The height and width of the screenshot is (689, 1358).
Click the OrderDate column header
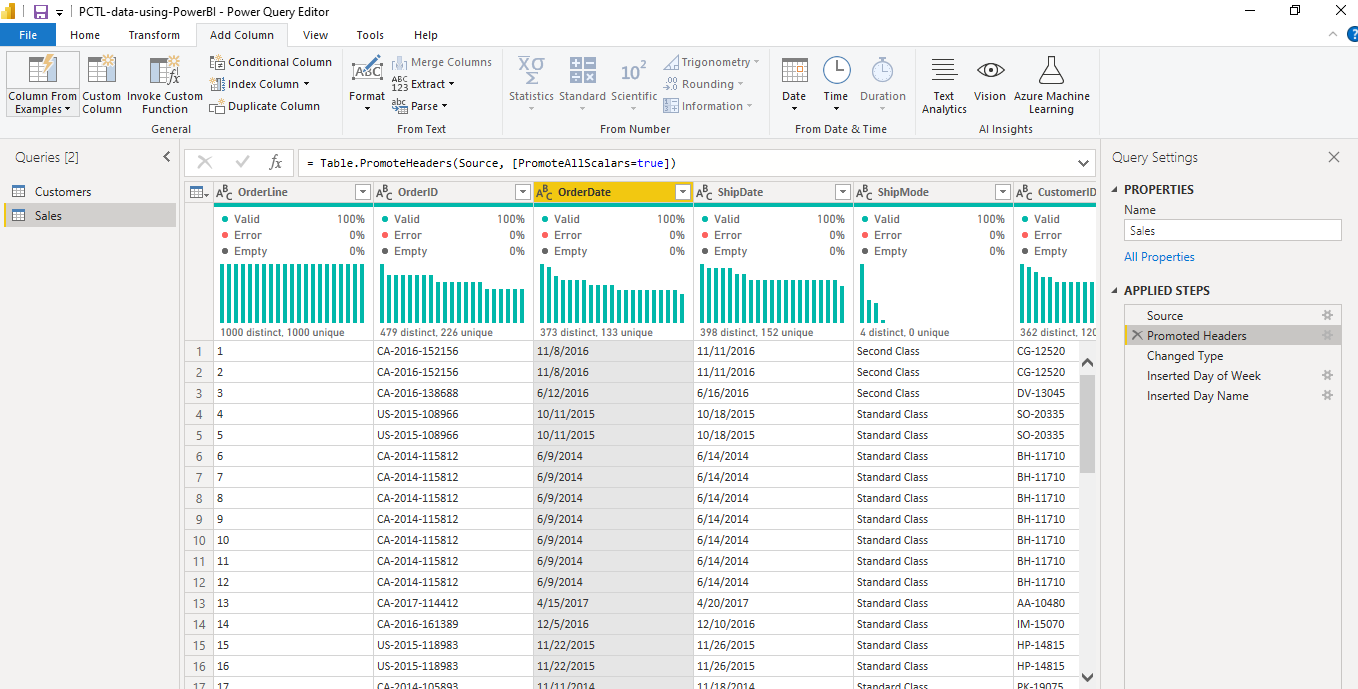point(613,192)
